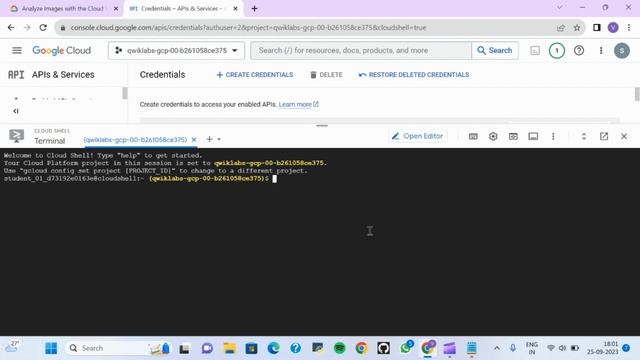Image resolution: width=640 pixels, height=360 pixels.
Task: Open the Cloud Shell more options menu
Action: (553, 136)
